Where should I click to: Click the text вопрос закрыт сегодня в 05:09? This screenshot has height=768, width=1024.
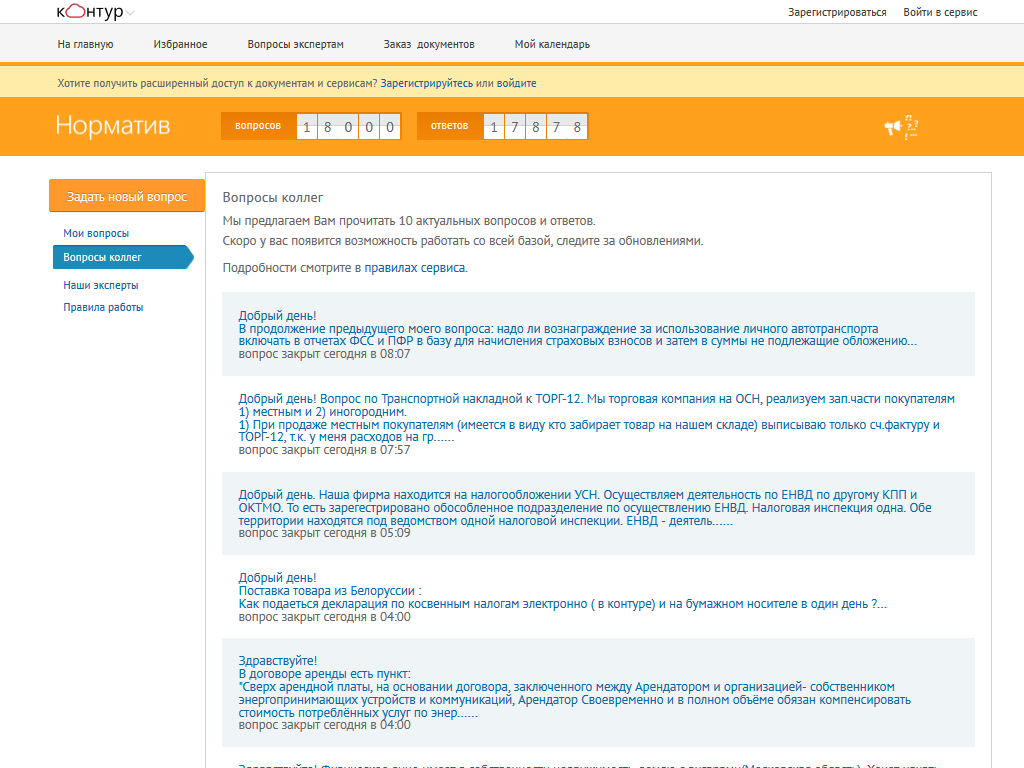(325, 533)
